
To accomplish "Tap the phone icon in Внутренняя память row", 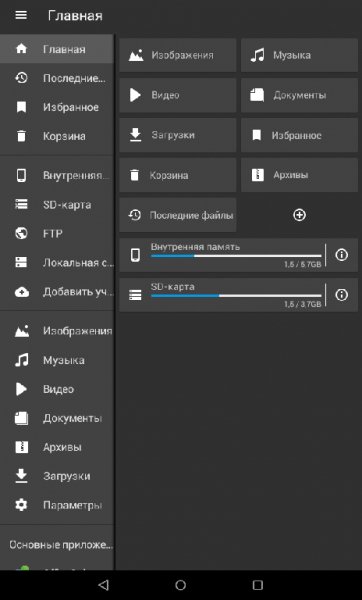I will click(135, 255).
